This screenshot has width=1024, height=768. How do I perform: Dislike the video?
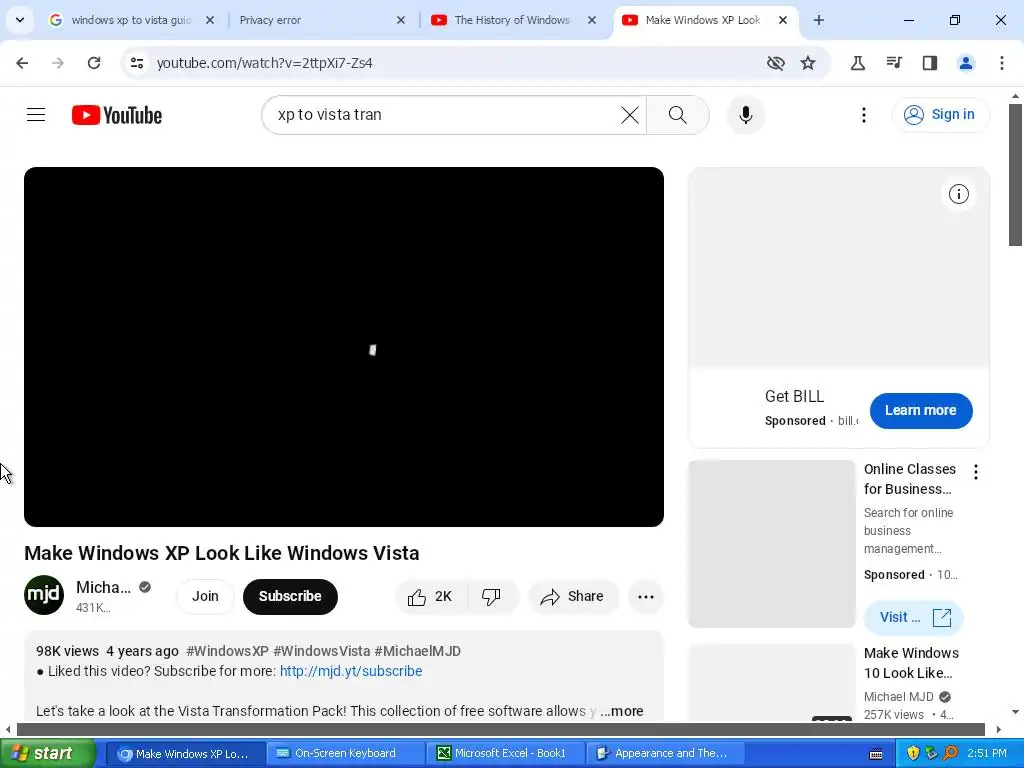click(x=491, y=596)
